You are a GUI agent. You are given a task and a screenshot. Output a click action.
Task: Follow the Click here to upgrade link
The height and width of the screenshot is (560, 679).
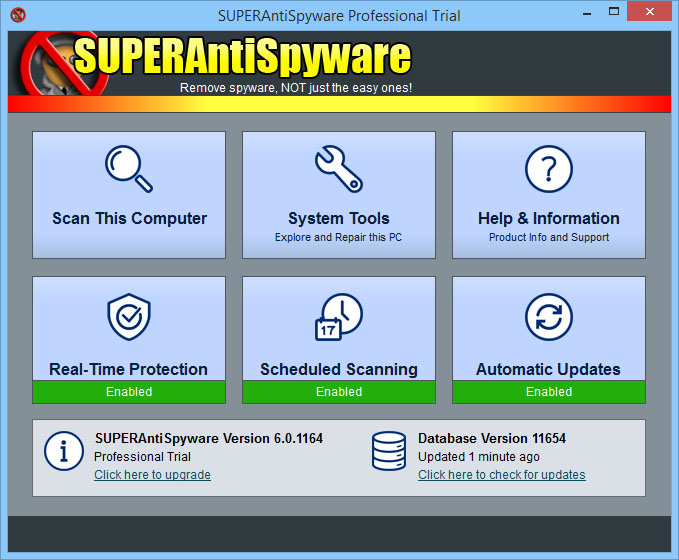coord(152,475)
